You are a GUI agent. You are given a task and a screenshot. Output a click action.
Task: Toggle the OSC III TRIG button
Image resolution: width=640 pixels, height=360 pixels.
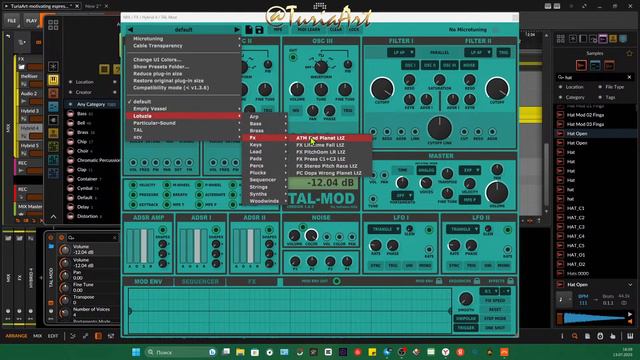pos(348,110)
